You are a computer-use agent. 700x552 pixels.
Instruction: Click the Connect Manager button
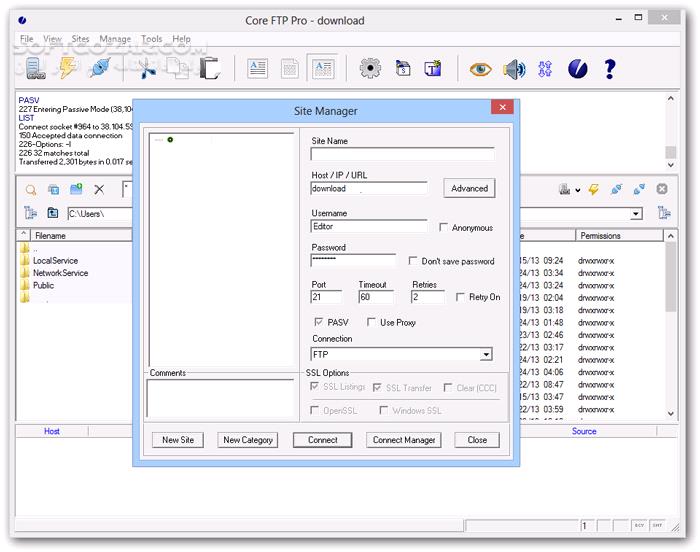click(x=404, y=440)
